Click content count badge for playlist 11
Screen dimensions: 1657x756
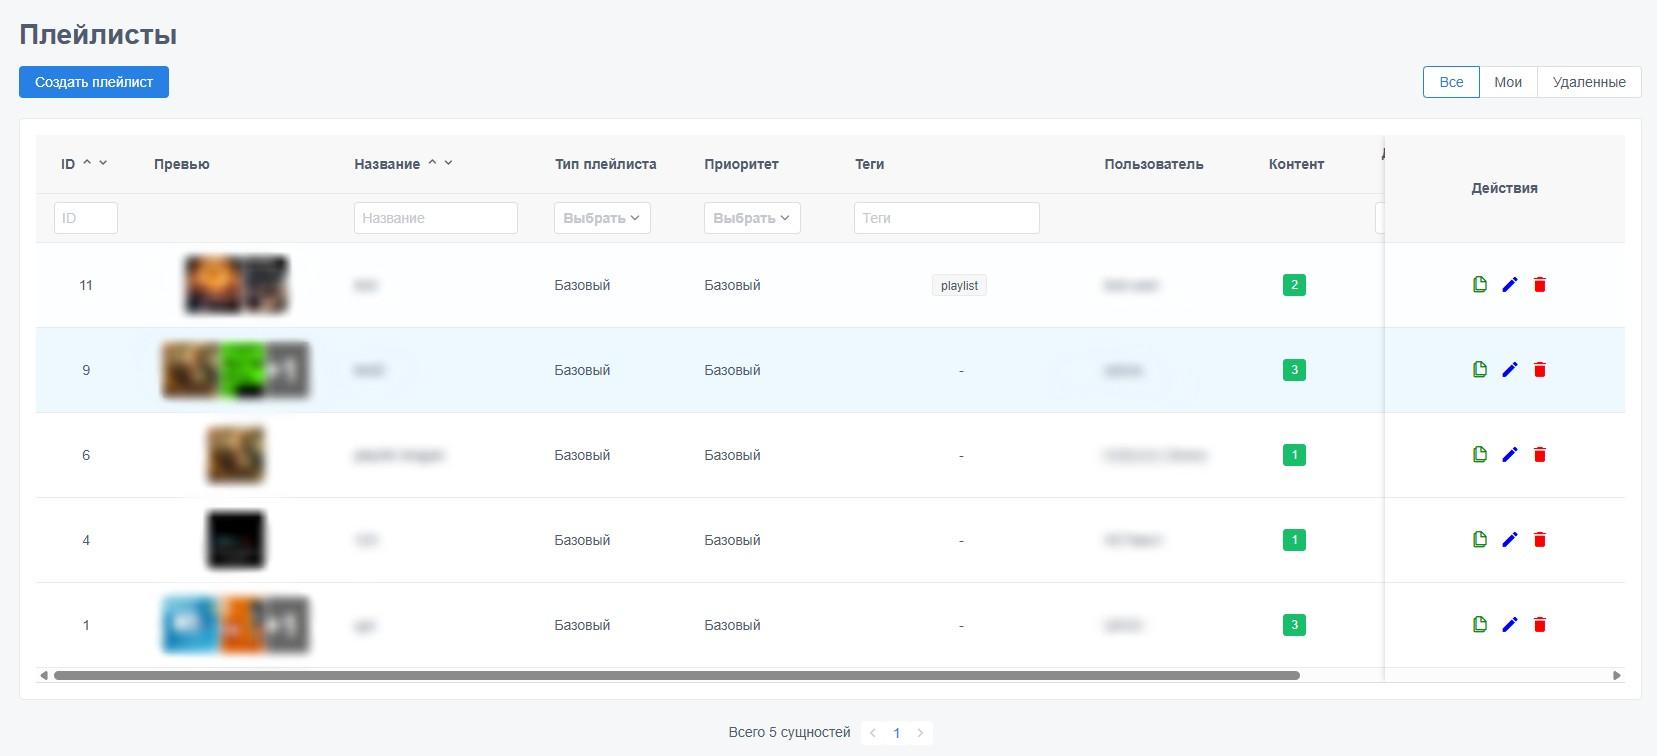tap(1294, 285)
